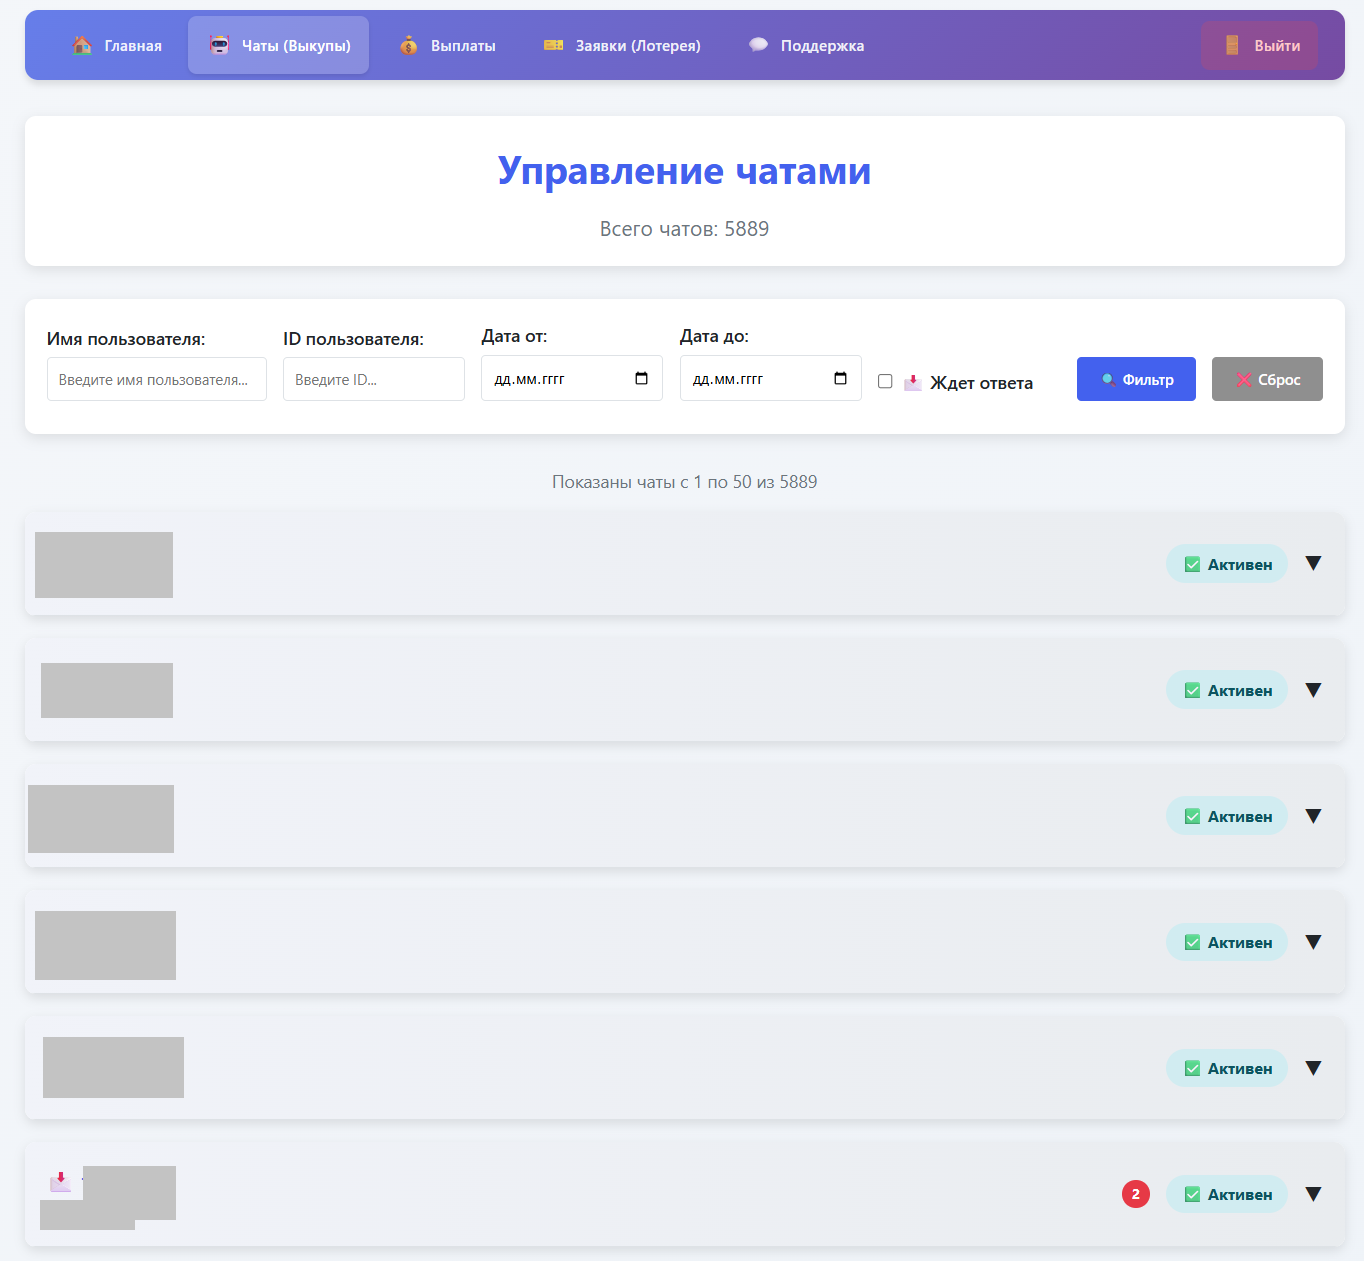Click the inbox icon in the chat with 2 unread
This screenshot has width=1364, height=1261.
click(60, 1181)
